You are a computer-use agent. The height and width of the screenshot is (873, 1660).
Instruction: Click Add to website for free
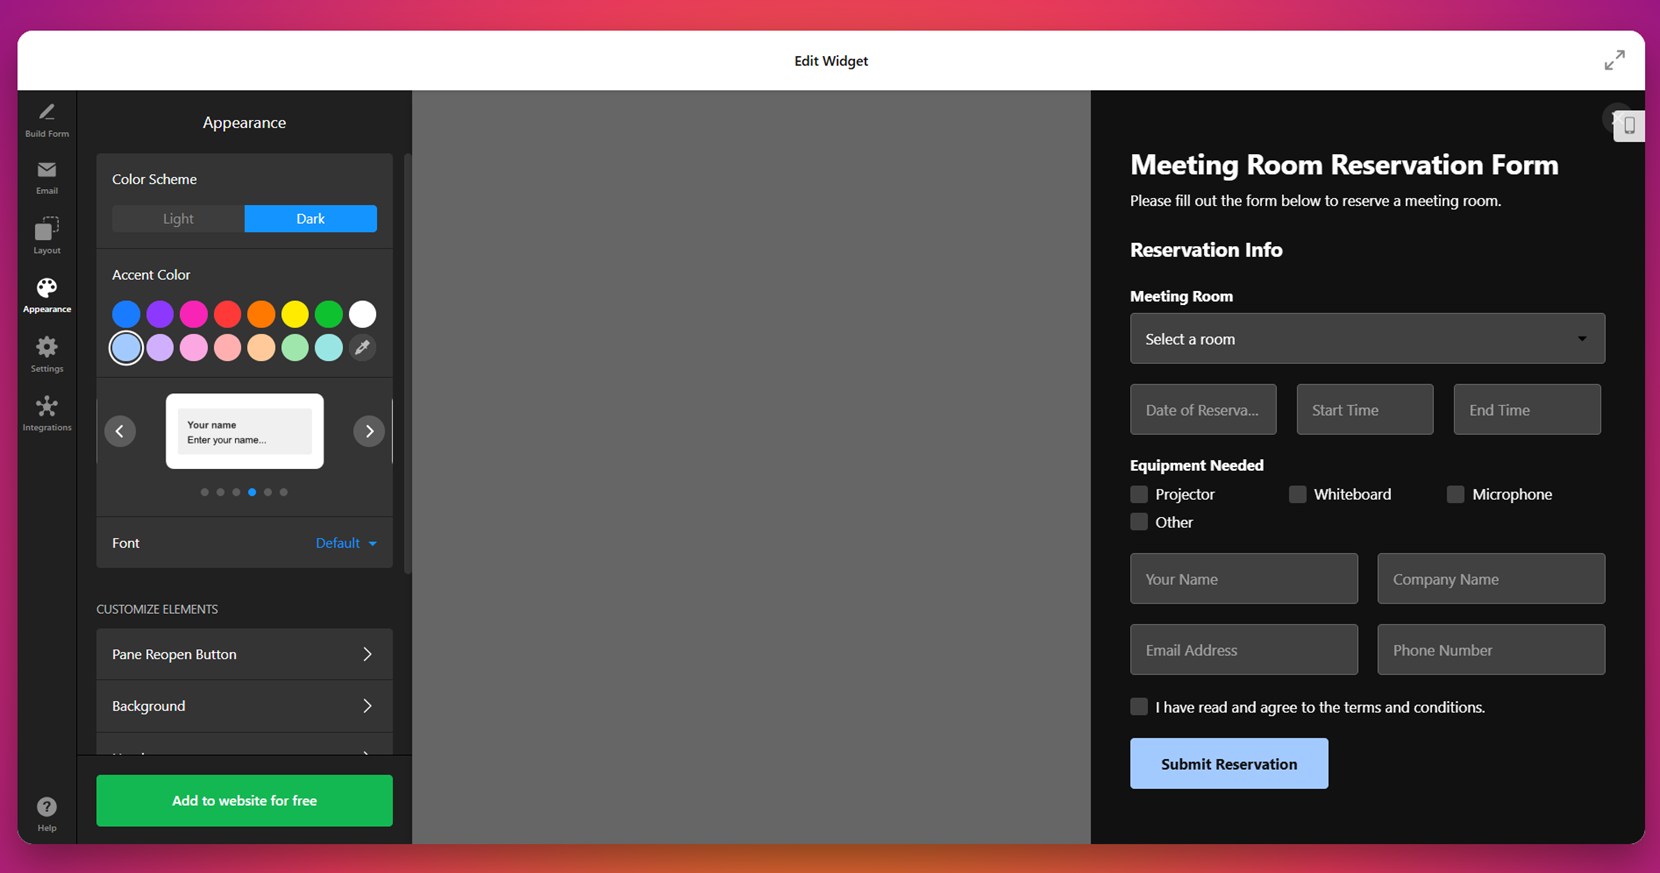click(x=244, y=801)
